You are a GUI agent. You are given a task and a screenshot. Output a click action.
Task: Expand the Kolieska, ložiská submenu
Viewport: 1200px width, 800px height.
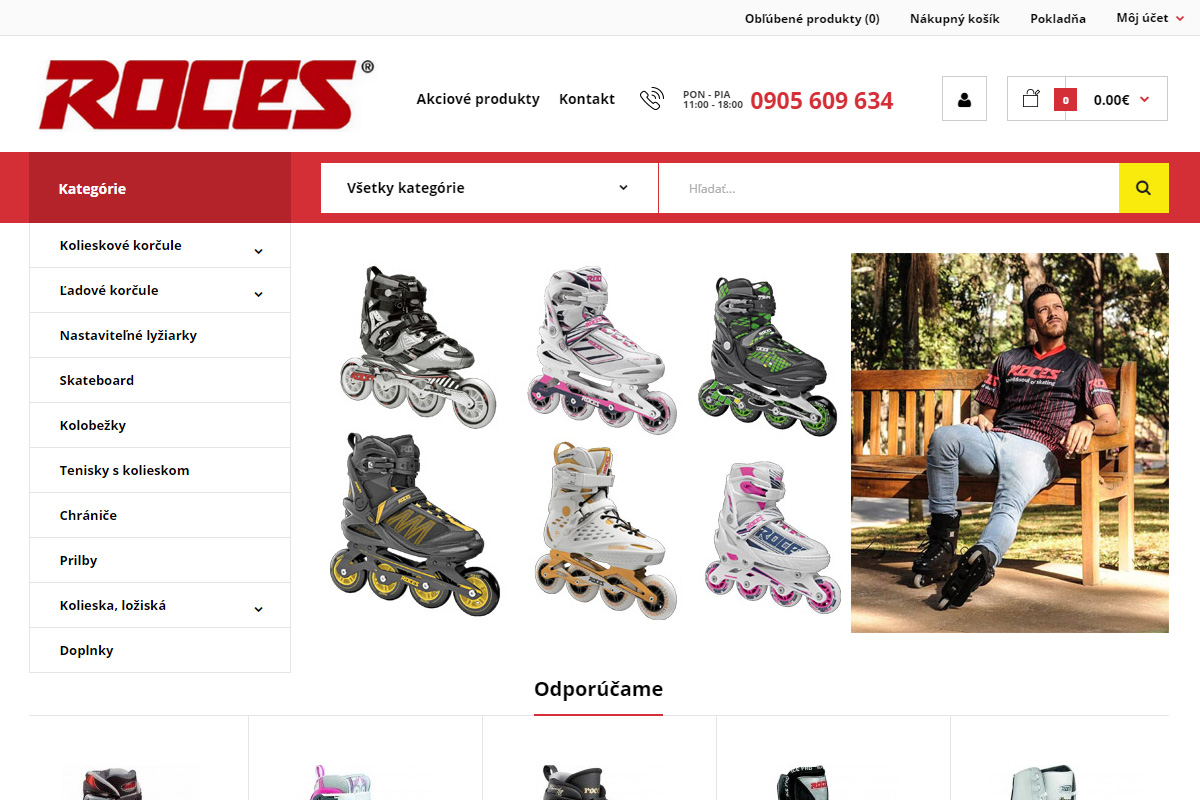tap(258, 609)
